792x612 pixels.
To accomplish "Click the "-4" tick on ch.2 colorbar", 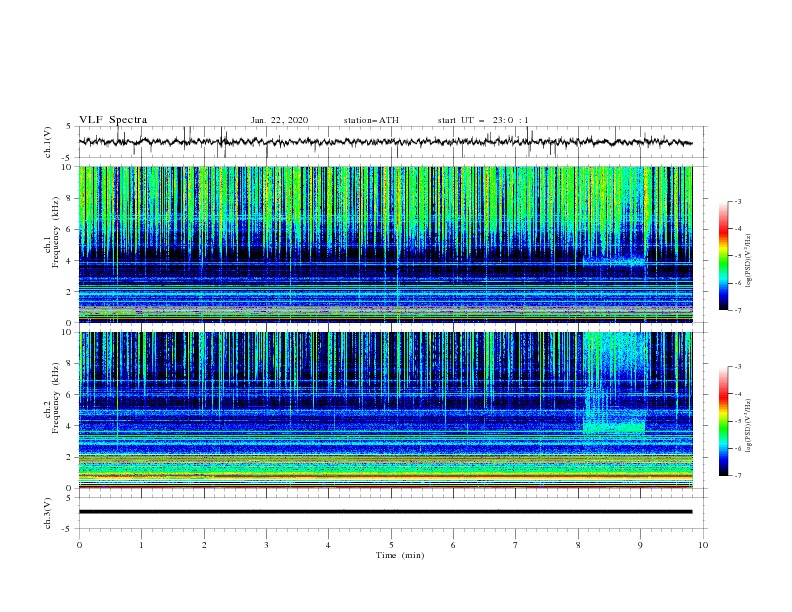I will (737, 394).
